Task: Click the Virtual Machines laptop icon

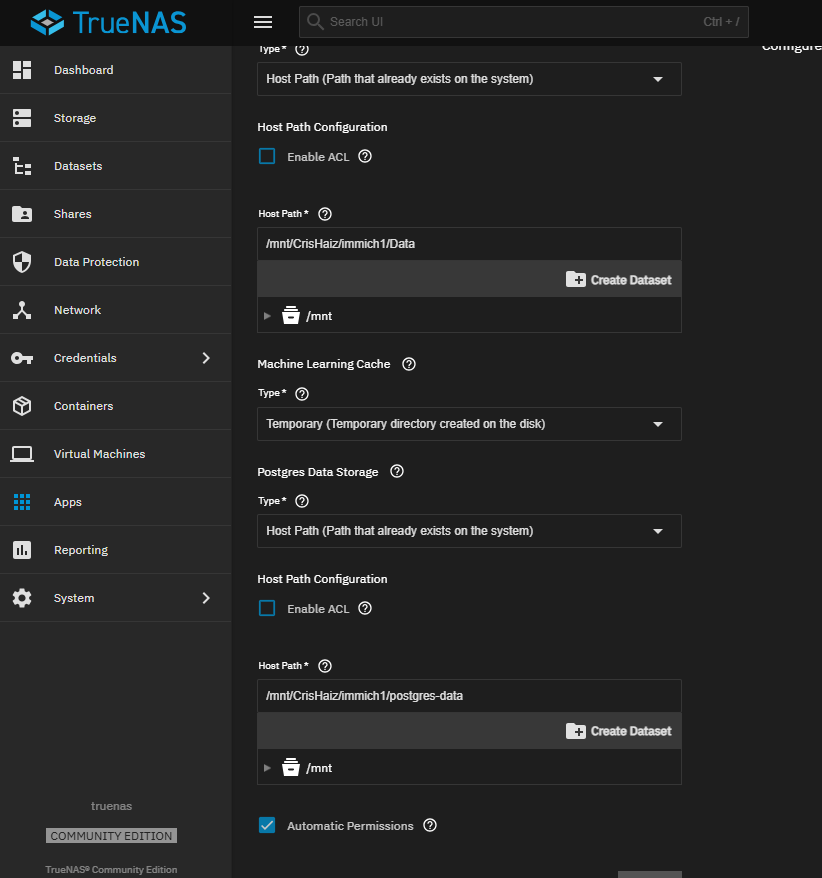Action: point(22,454)
